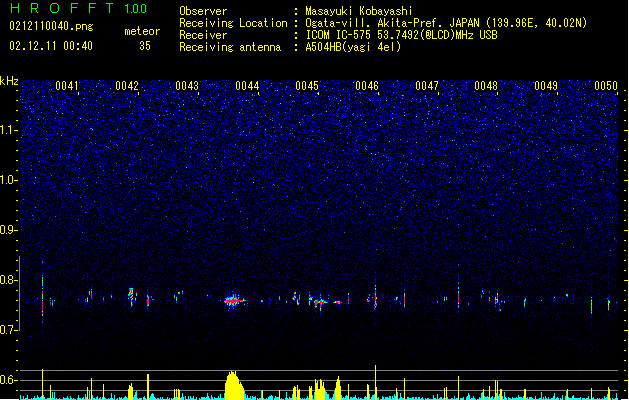Click the Receiver label
Screen dimensions: 629x400
203,35
